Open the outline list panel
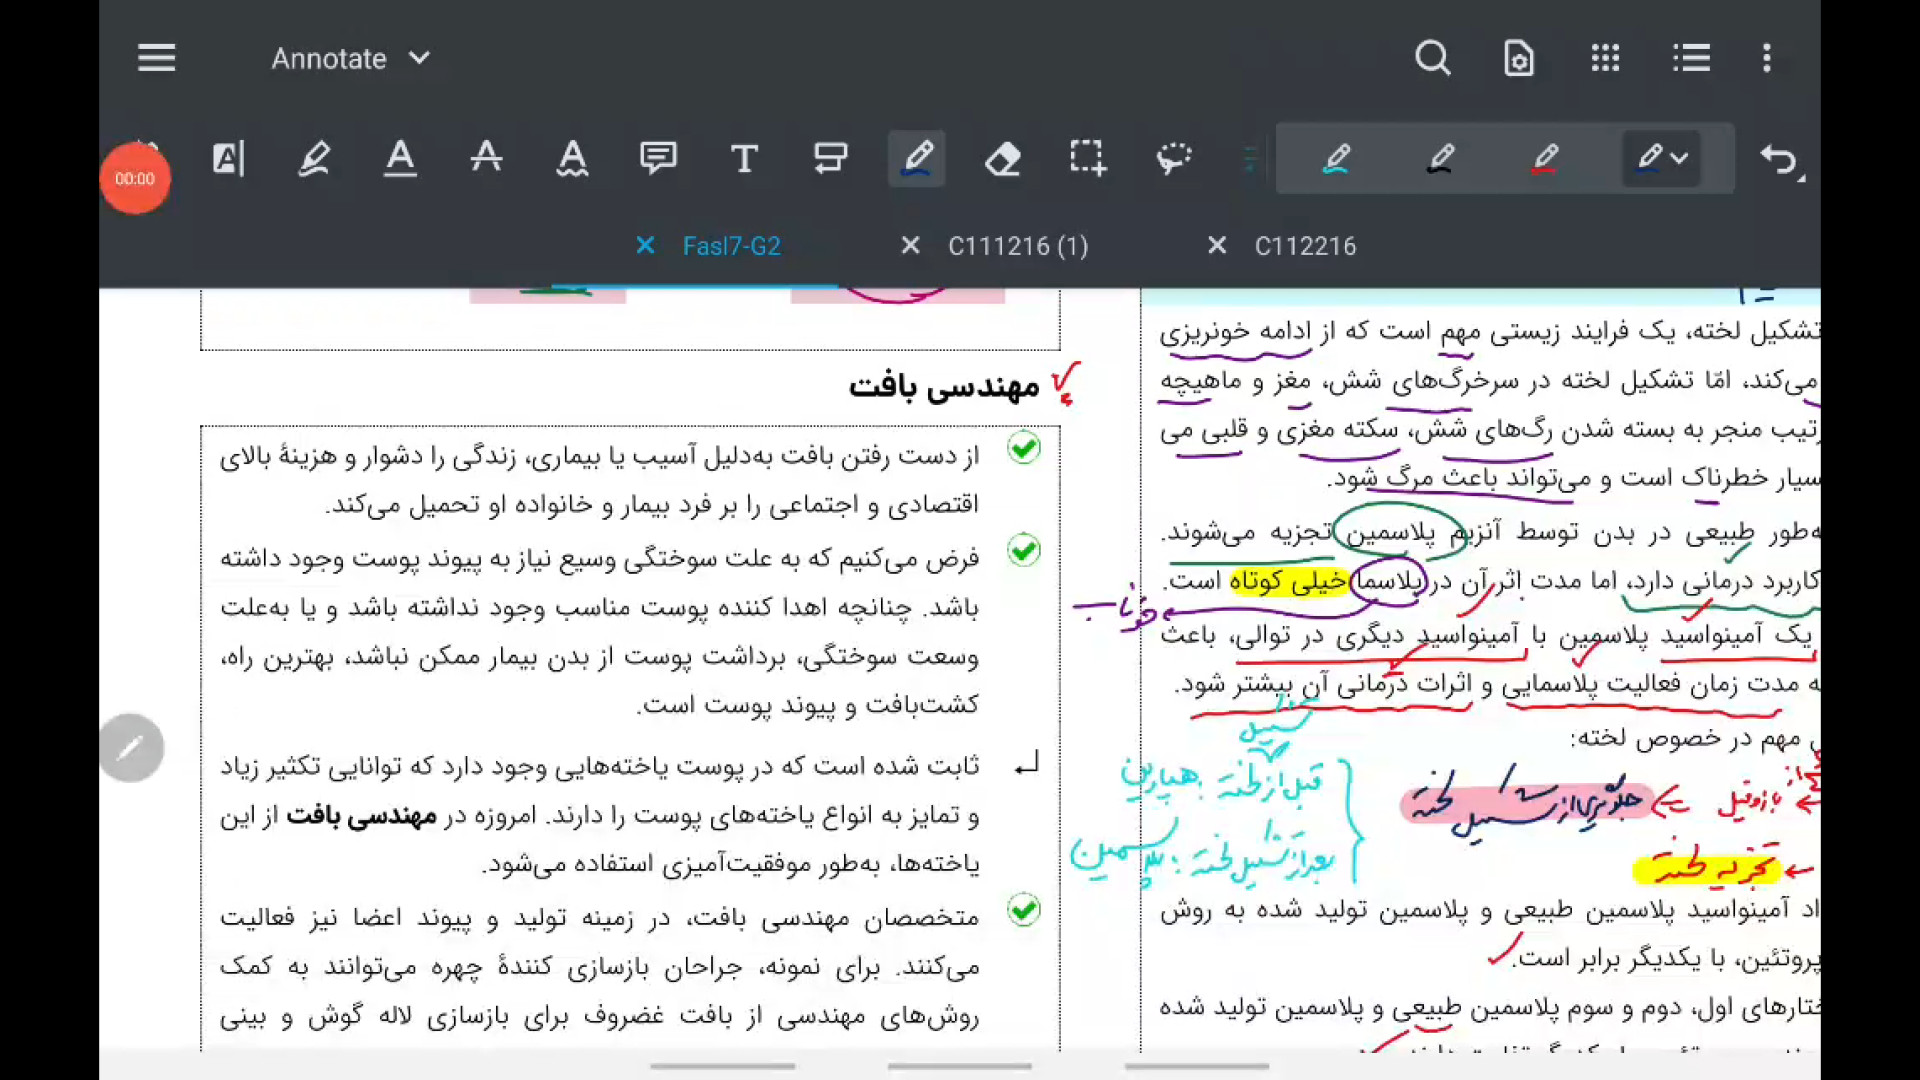The image size is (1920, 1080). click(x=1691, y=58)
